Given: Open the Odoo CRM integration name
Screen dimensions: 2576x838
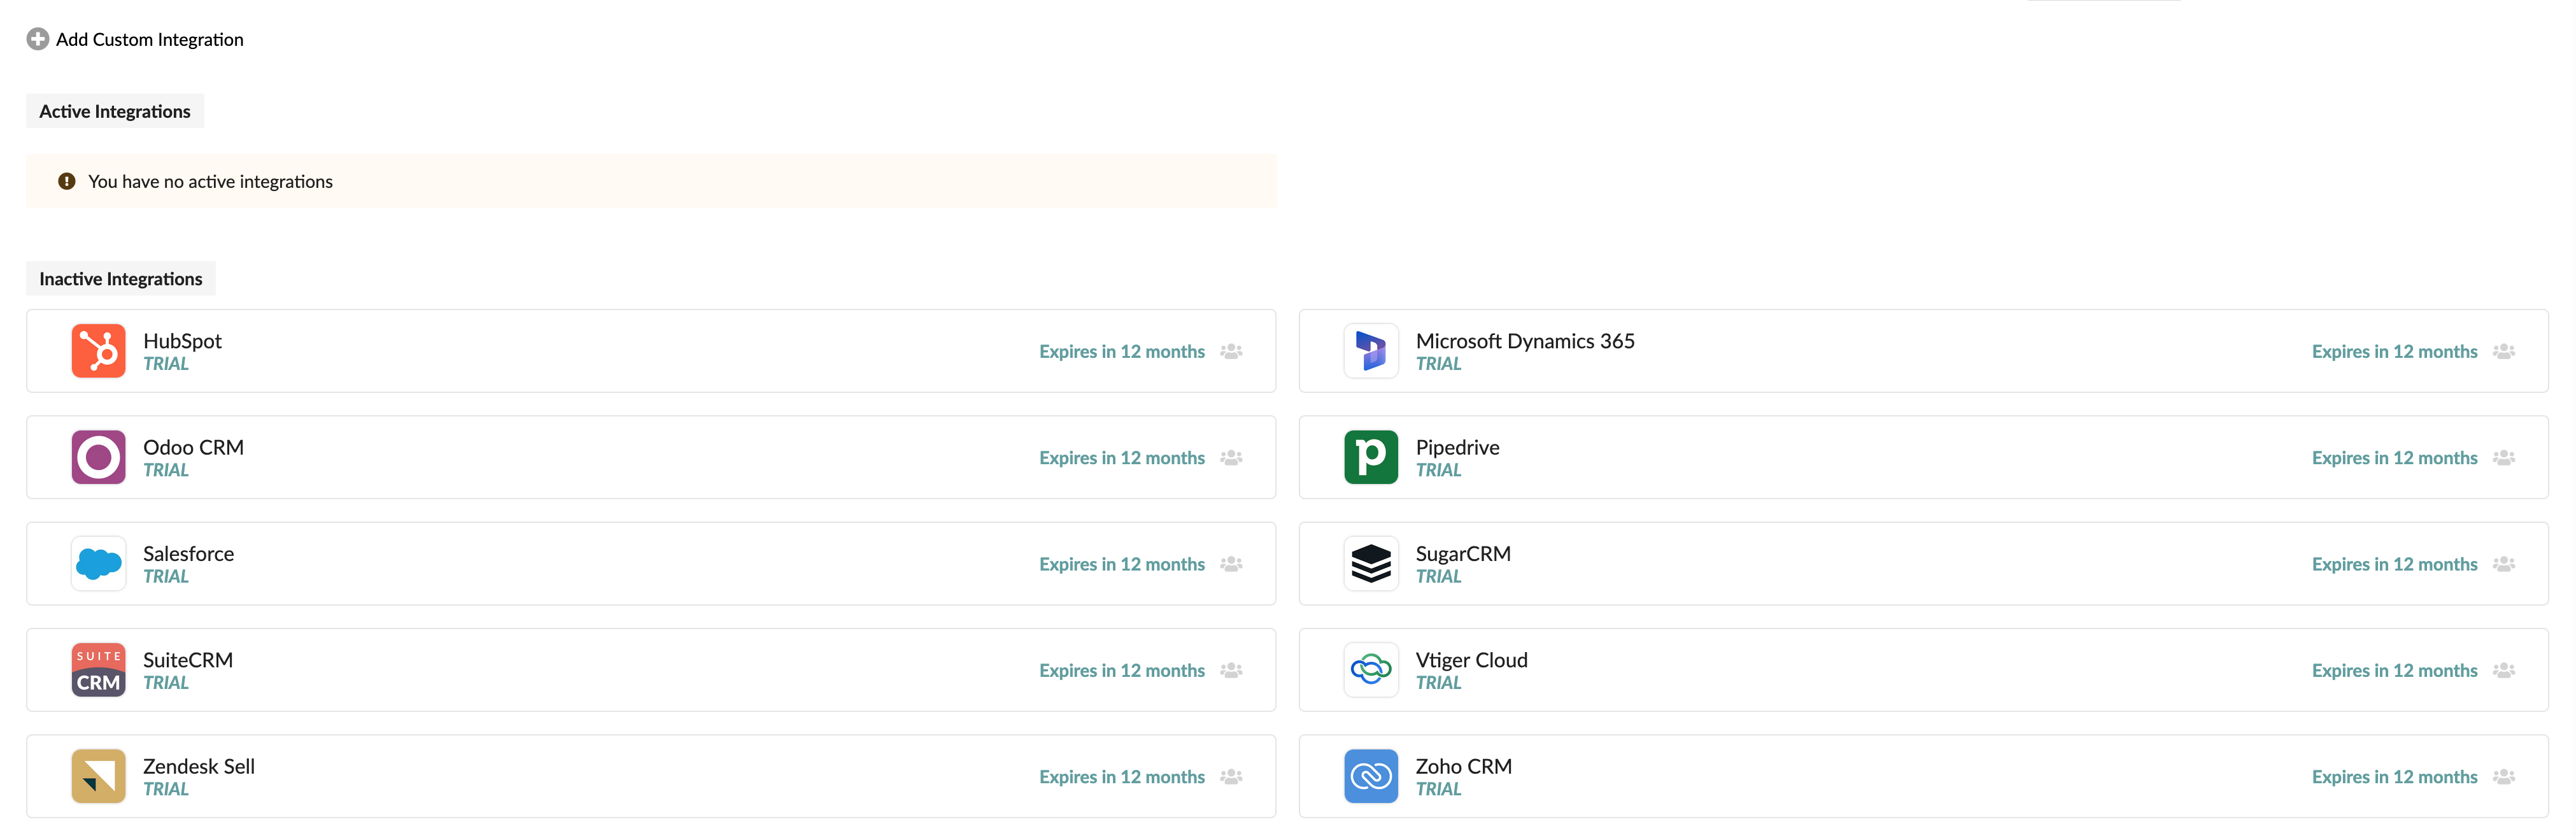Looking at the screenshot, I should pos(193,447).
